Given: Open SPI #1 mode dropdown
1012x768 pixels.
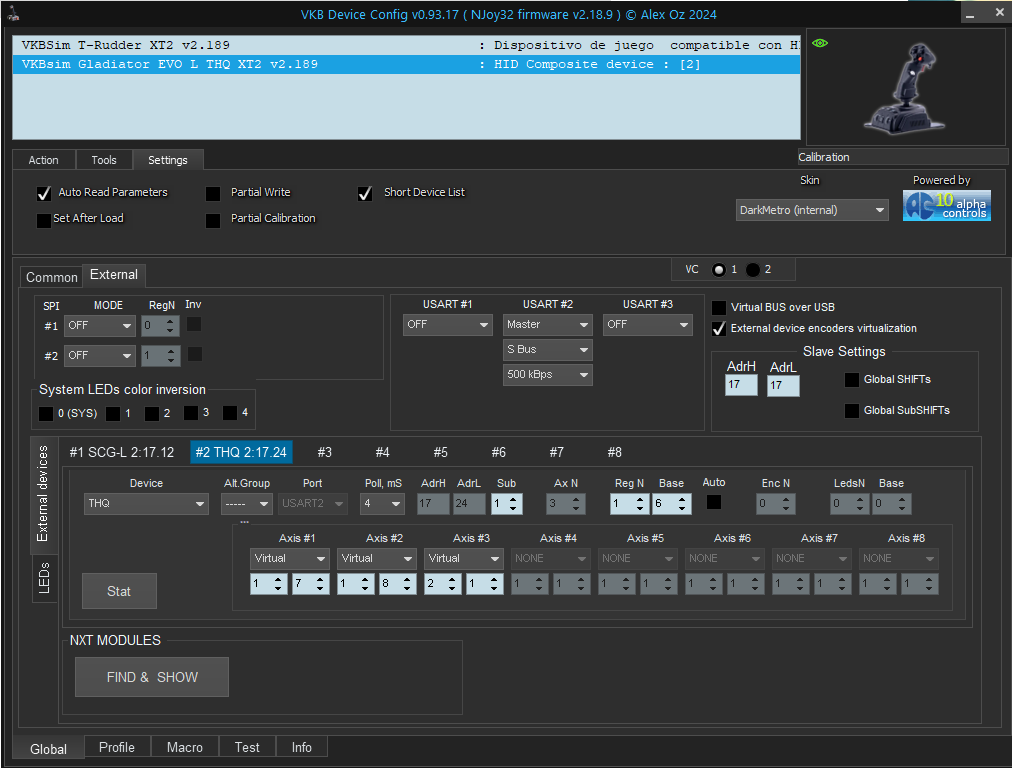Looking at the screenshot, I should [99, 326].
